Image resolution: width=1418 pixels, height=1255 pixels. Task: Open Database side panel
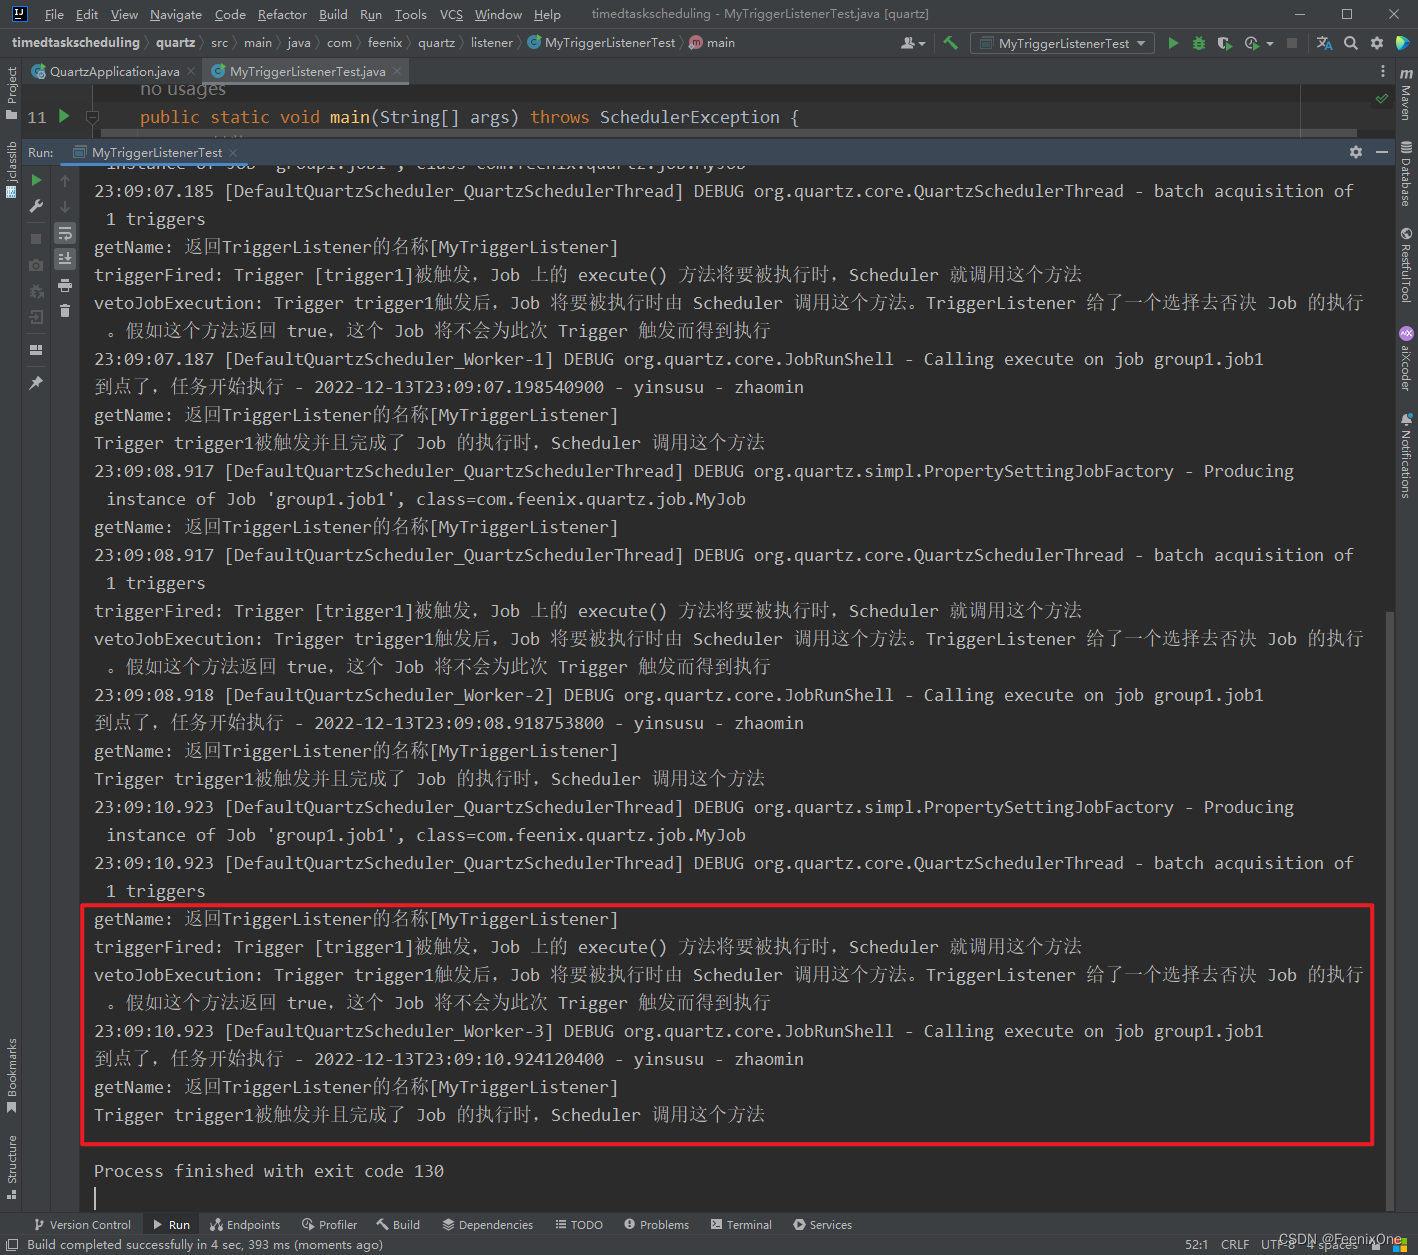click(1406, 173)
